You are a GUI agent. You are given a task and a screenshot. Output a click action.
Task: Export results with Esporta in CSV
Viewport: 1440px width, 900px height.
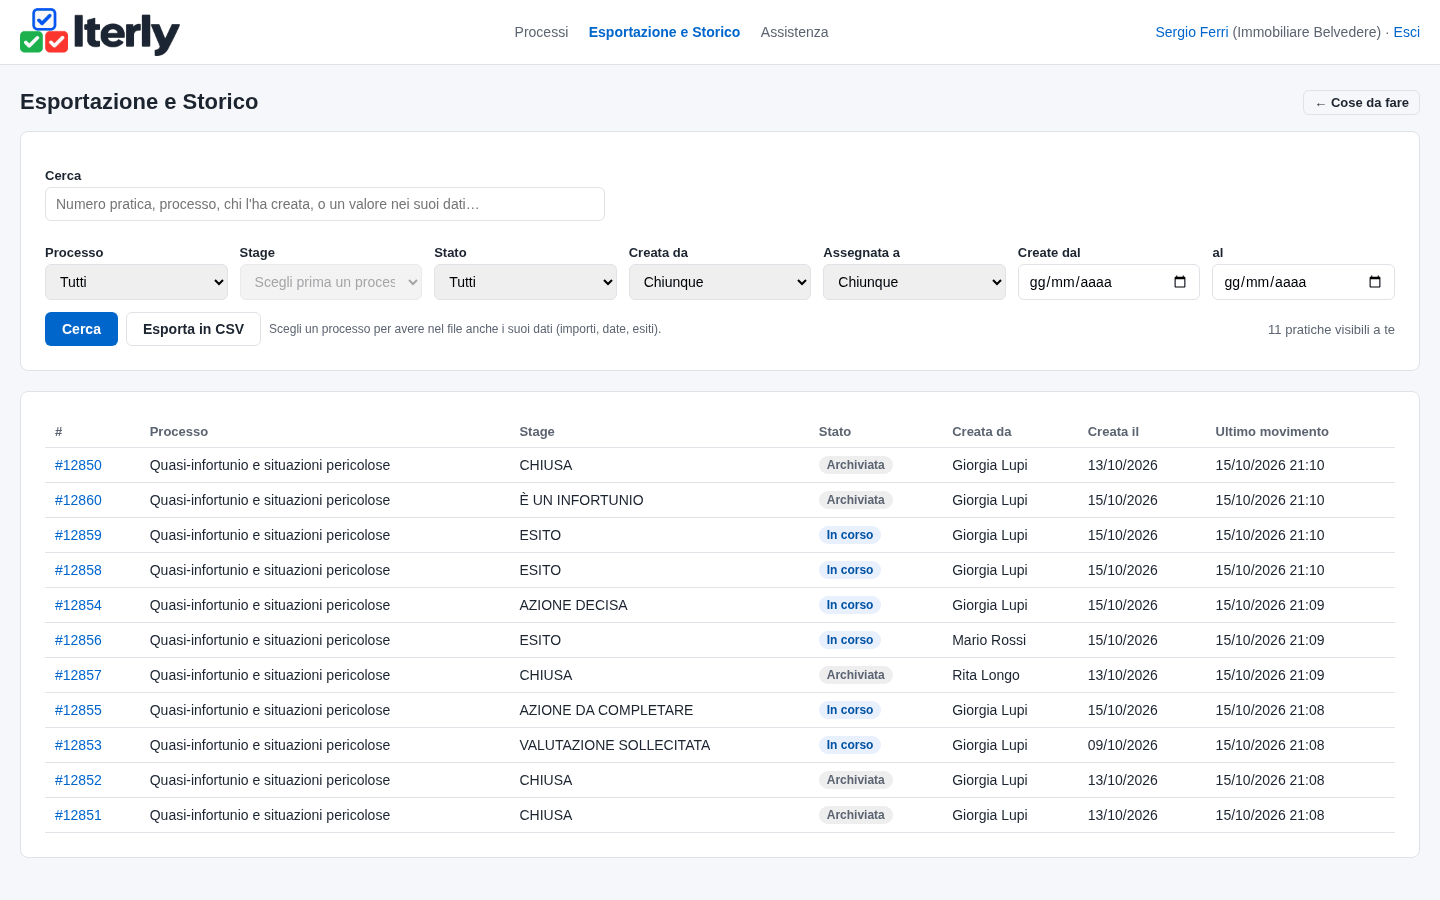pyautogui.click(x=193, y=329)
